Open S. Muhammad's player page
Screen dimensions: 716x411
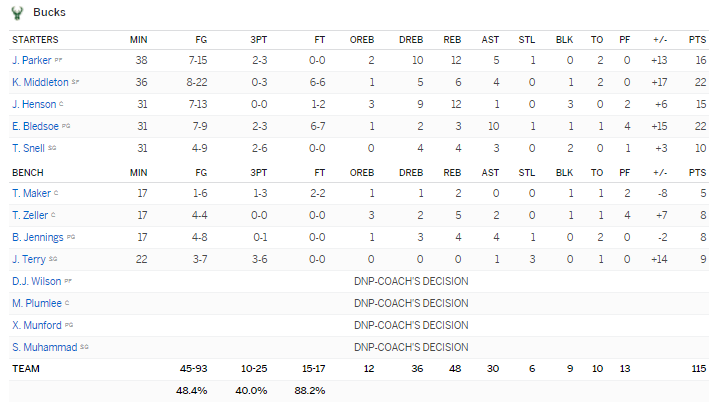(x=41, y=347)
